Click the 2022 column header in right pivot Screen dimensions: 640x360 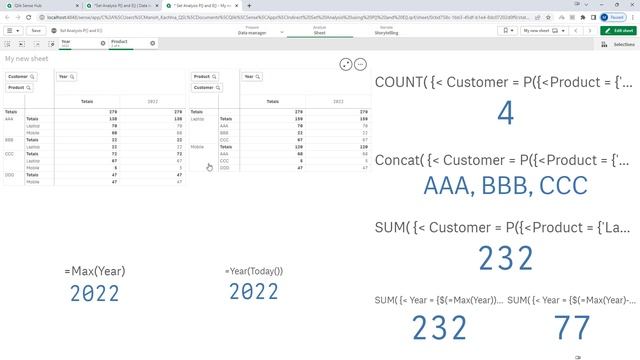click(x=338, y=101)
